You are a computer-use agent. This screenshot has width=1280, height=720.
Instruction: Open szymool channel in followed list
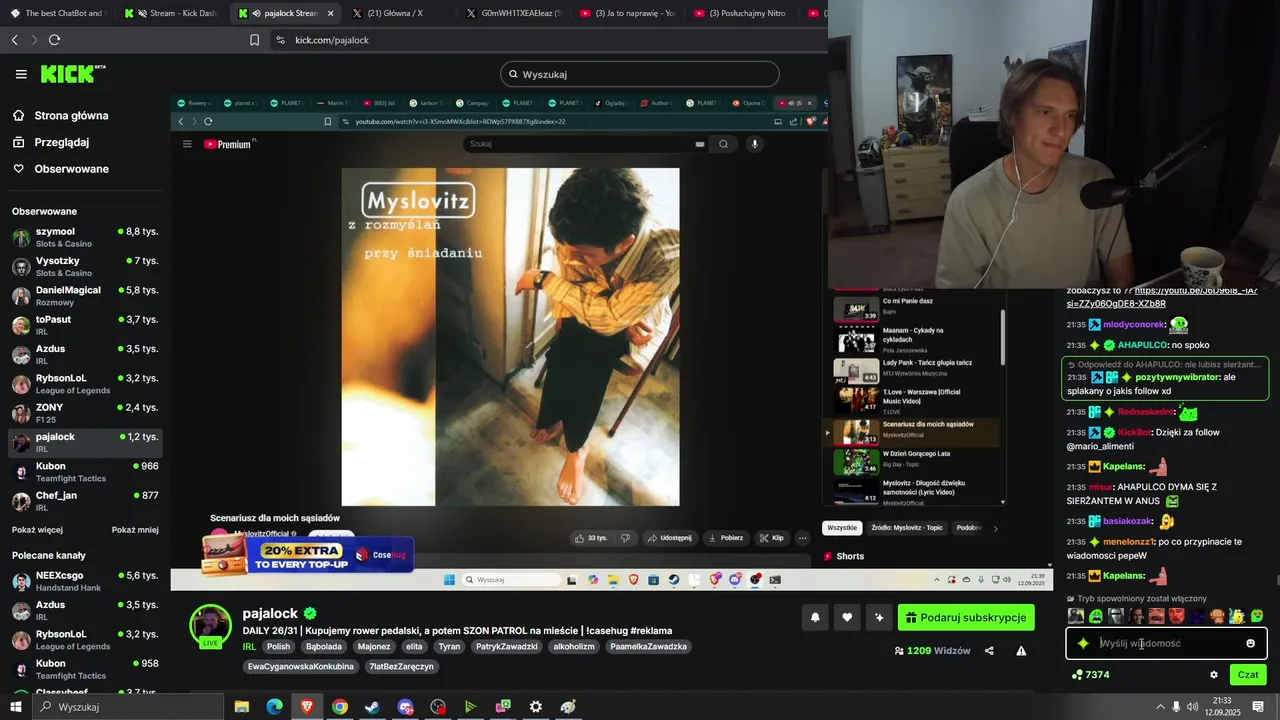(x=85, y=237)
